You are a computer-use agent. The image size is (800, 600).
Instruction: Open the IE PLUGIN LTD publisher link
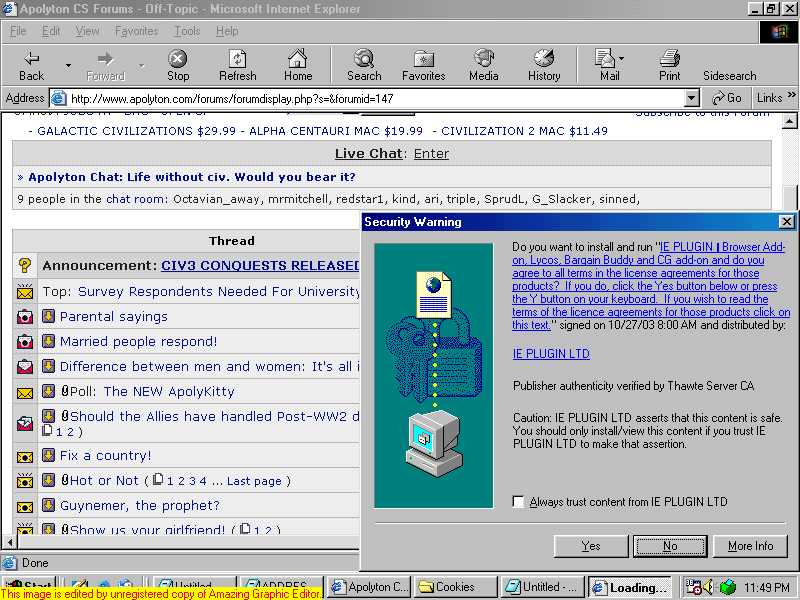coord(551,354)
